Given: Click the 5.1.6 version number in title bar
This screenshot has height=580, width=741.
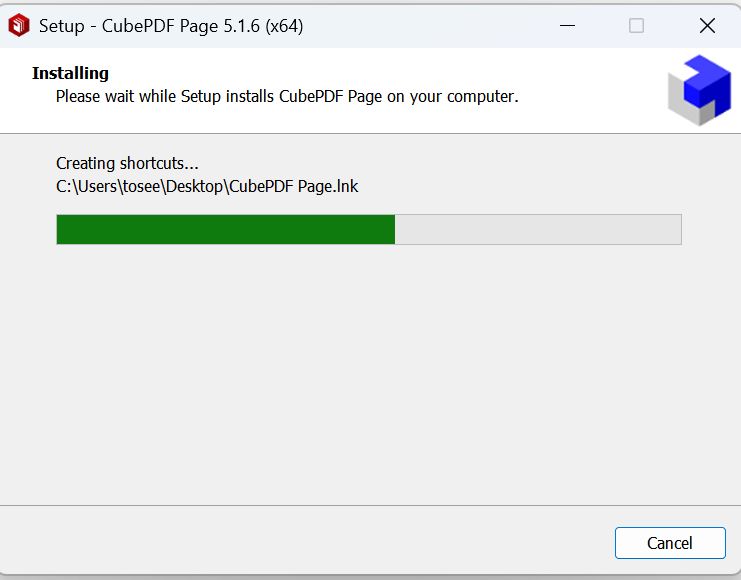Looking at the screenshot, I should point(241,26).
